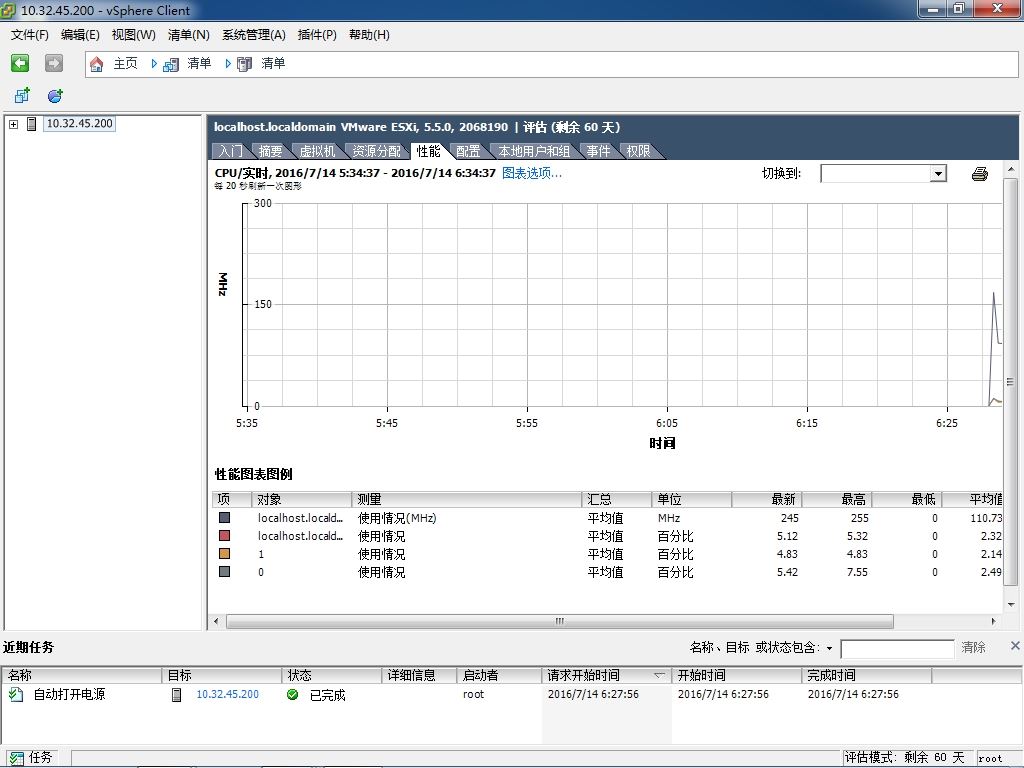The width and height of the screenshot is (1024, 768).
Task: Click the 主页 breadcrumb label
Action: pyautogui.click(x=125, y=63)
